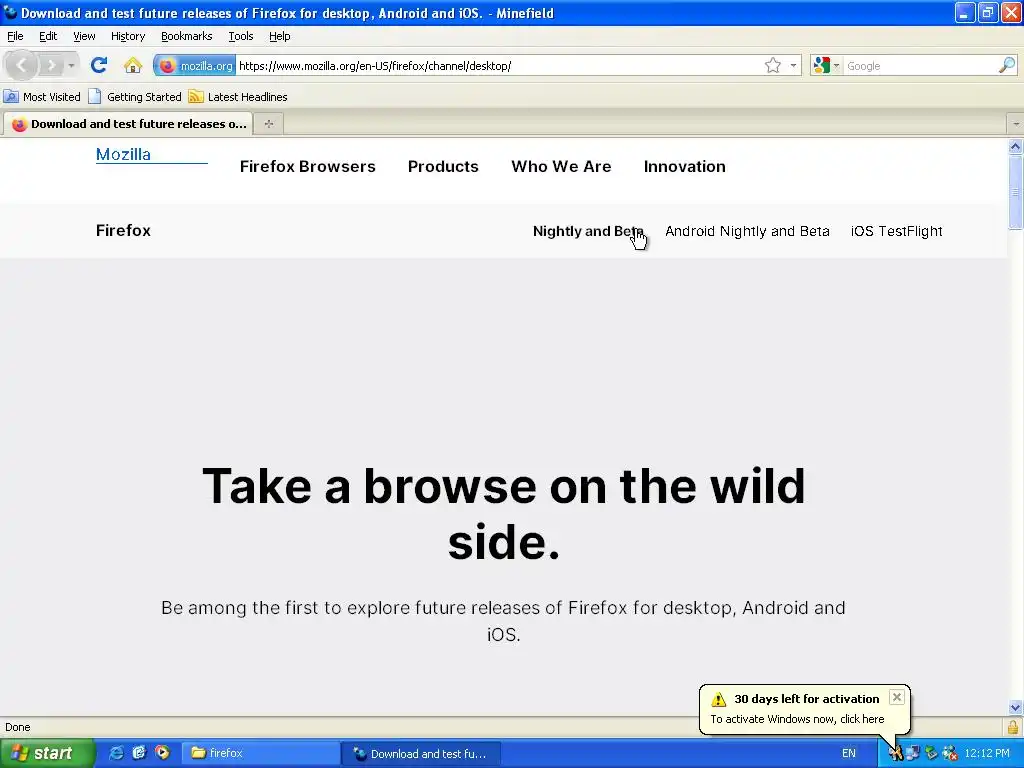Switch to the Download and test taskbar button
Image resolution: width=1024 pixels, height=768 pixels.
click(x=421, y=753)
